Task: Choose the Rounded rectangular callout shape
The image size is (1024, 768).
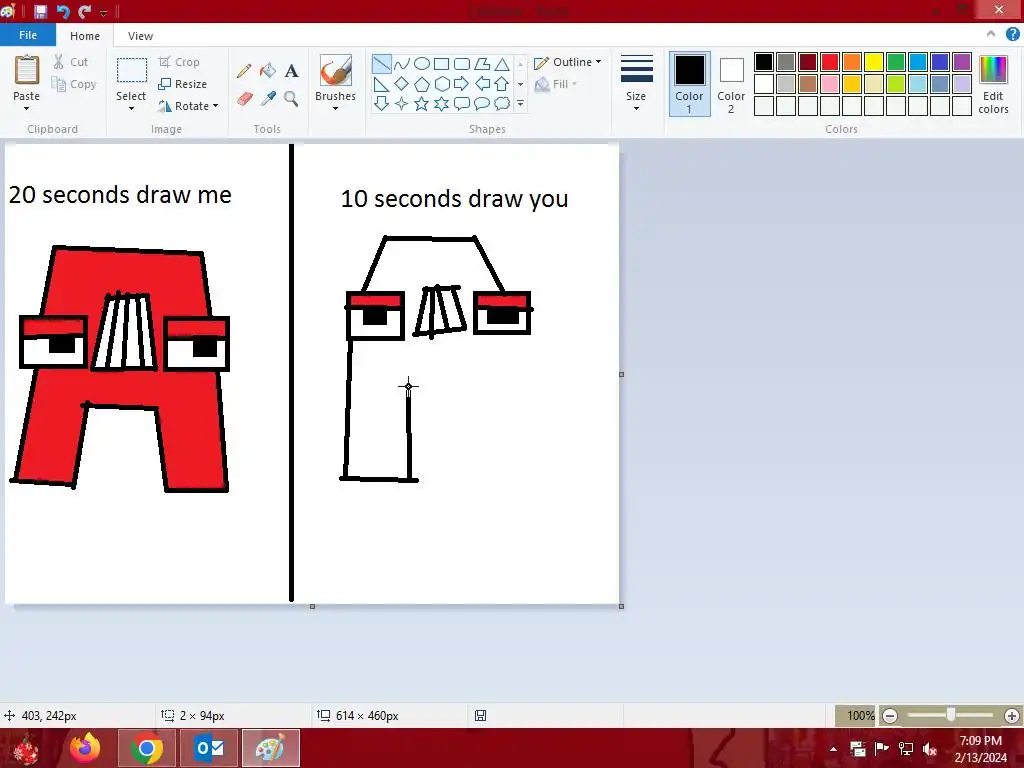Action: (462, 103)
